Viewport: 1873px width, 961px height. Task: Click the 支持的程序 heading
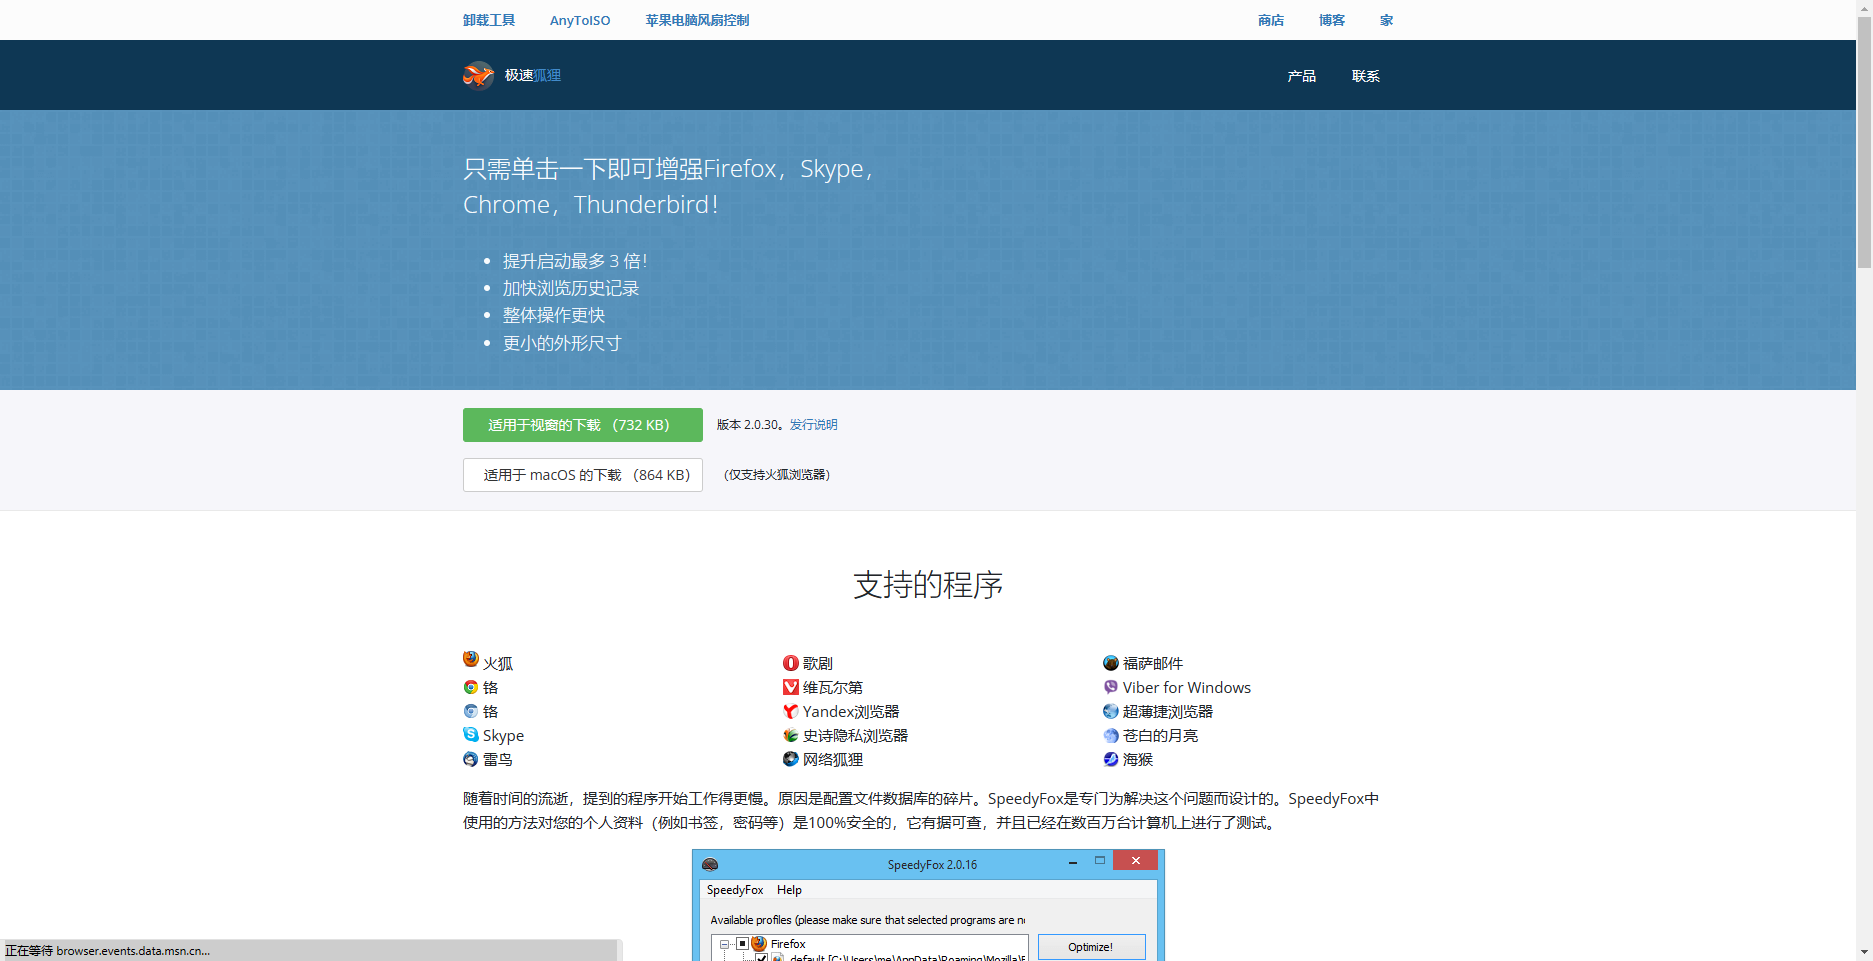pyautogui.click(x=928, y=585)
